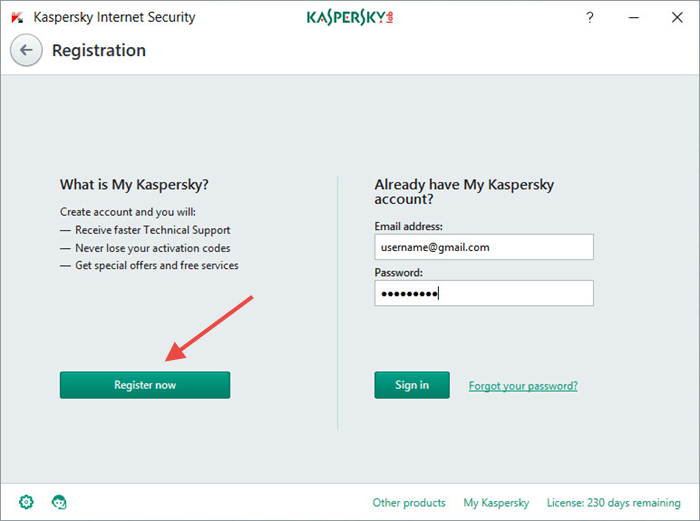Minimize the Kaspersky Internet Security window
This screenshot has width=700, height=521.
[633, 17]
